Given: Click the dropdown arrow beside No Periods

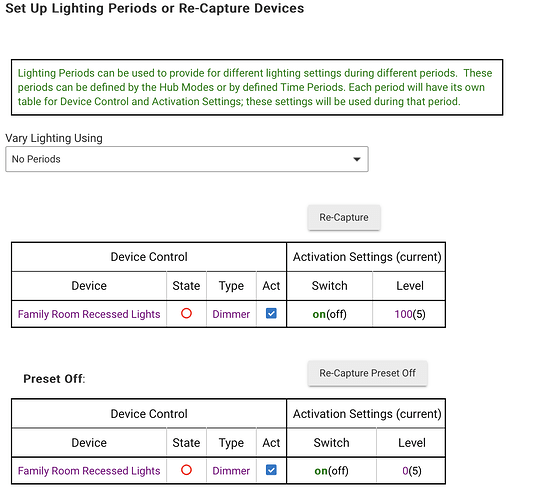Looking at the screenshot, I should click(357, 159).
